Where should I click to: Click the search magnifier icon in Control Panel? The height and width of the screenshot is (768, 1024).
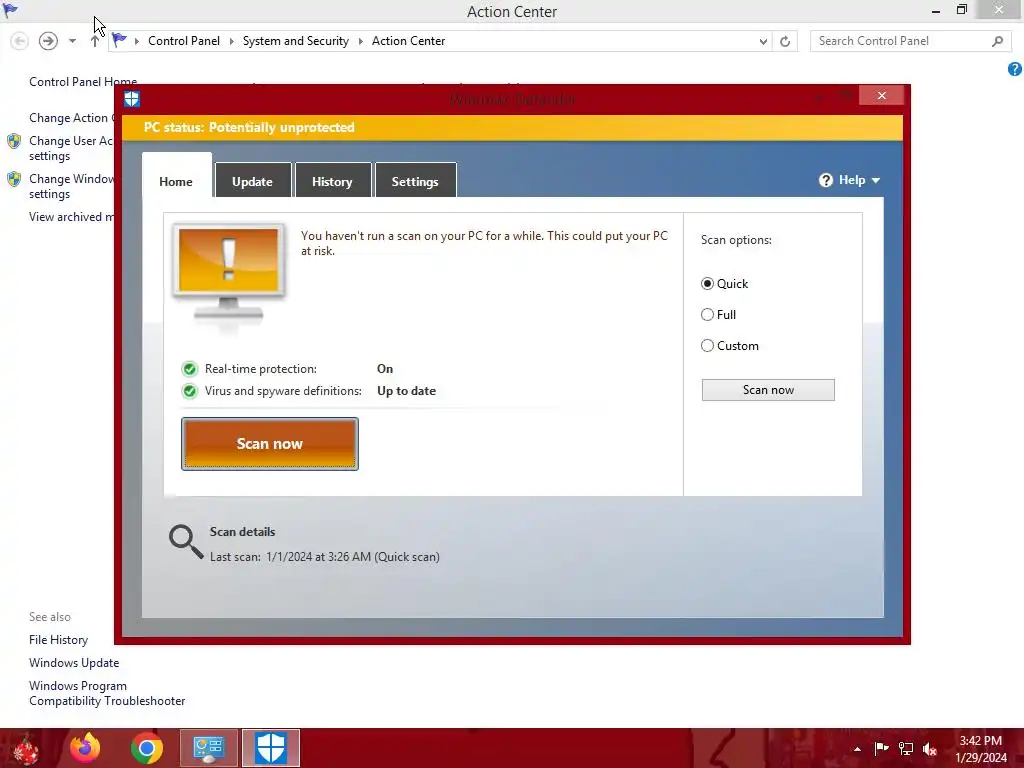click(x=997, y=41)
